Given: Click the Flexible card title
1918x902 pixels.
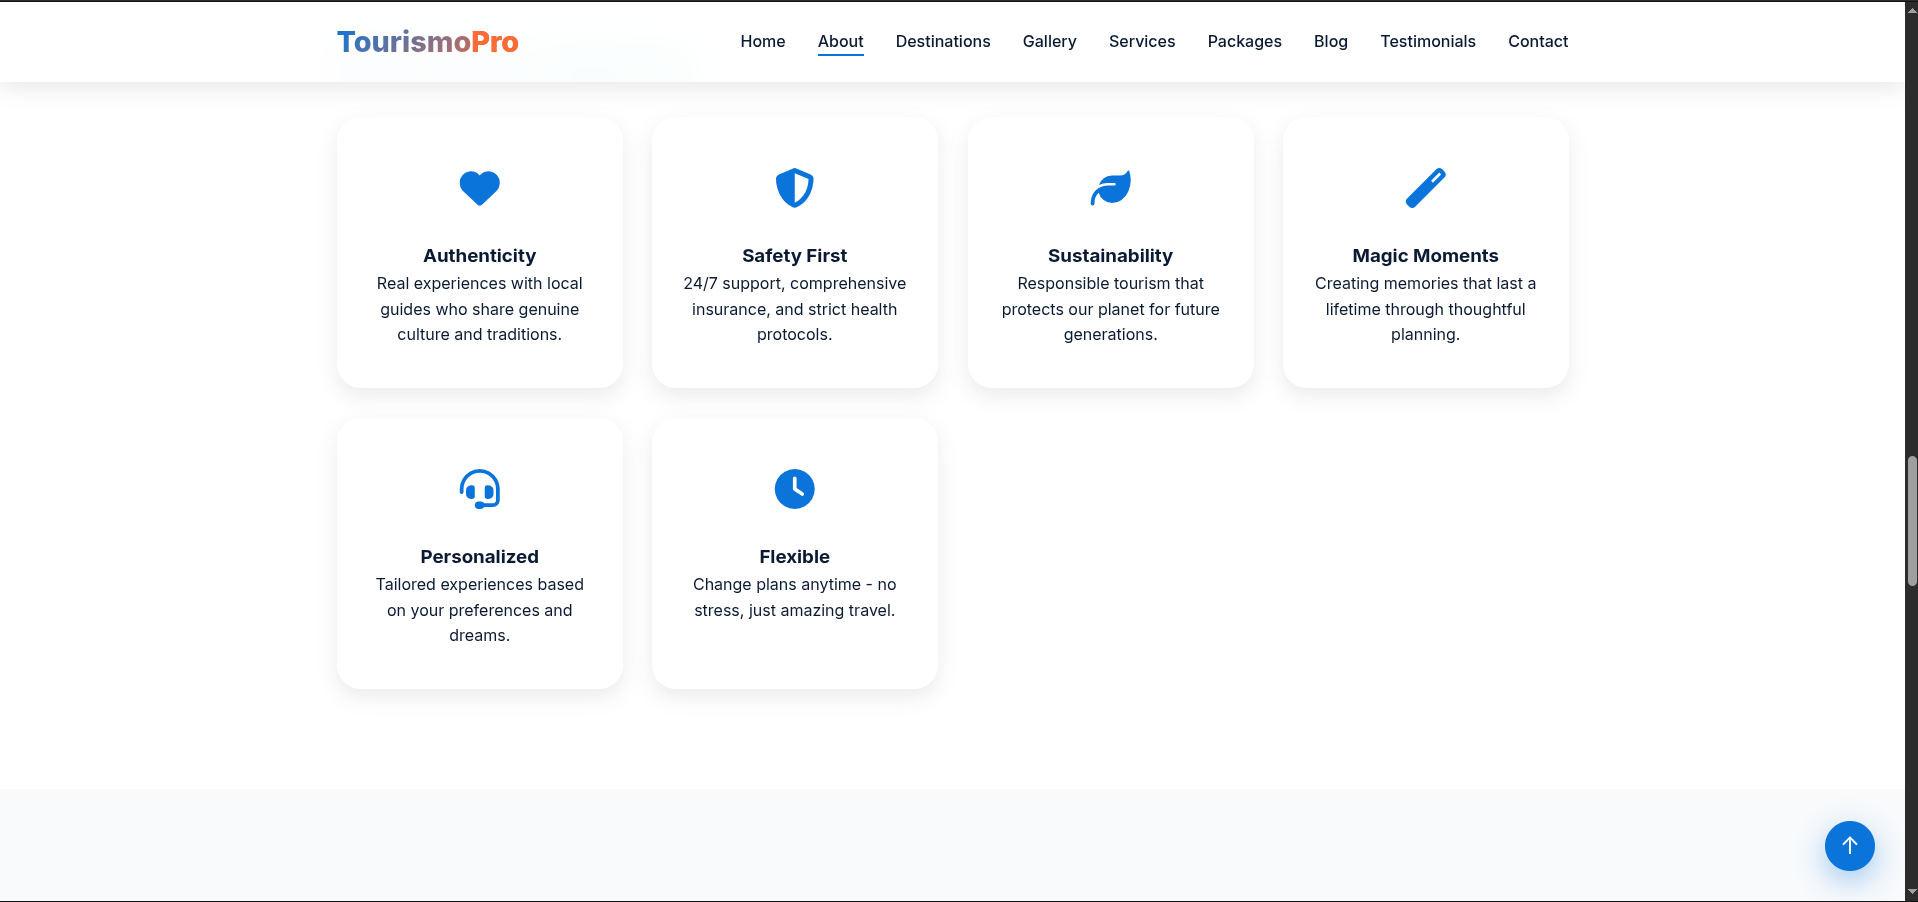Looking at the screenshot, I should point(794,557).
